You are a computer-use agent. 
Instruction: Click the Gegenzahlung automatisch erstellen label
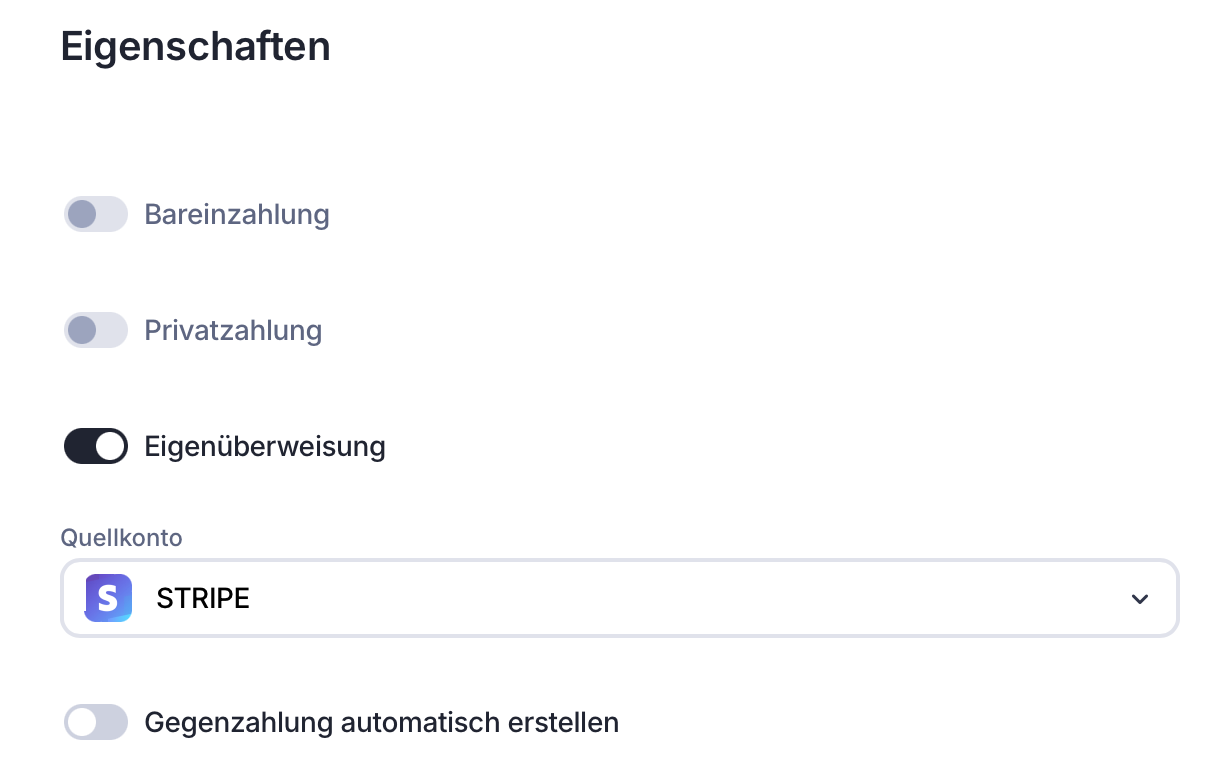pos(381,722)
